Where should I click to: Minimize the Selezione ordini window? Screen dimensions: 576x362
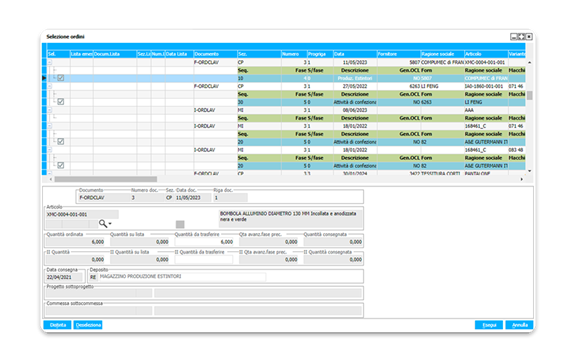514,37
